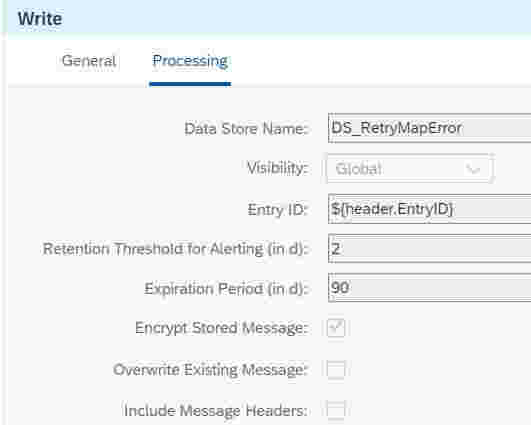The height and width of the screenshot is (425, 531).
Task: Click the Visibility label text
Action: point(277,168)
